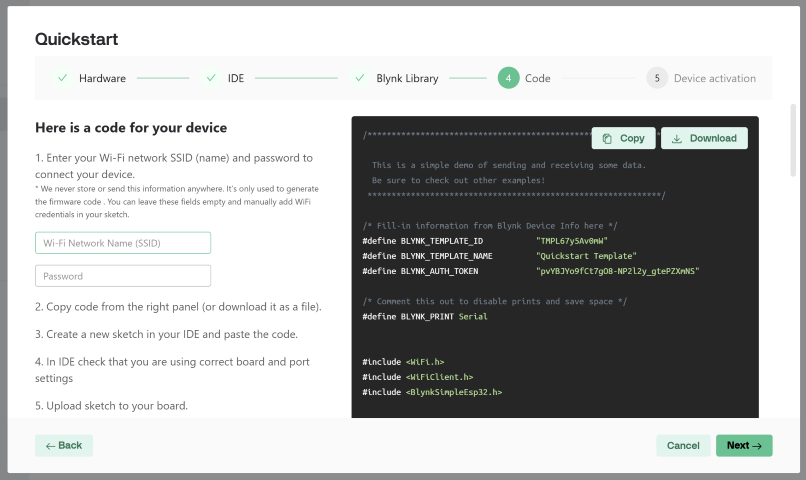Click the BLYNK_AUTH_TOKEN value string
The image size is (806, 480).
(x=617, y=271)
